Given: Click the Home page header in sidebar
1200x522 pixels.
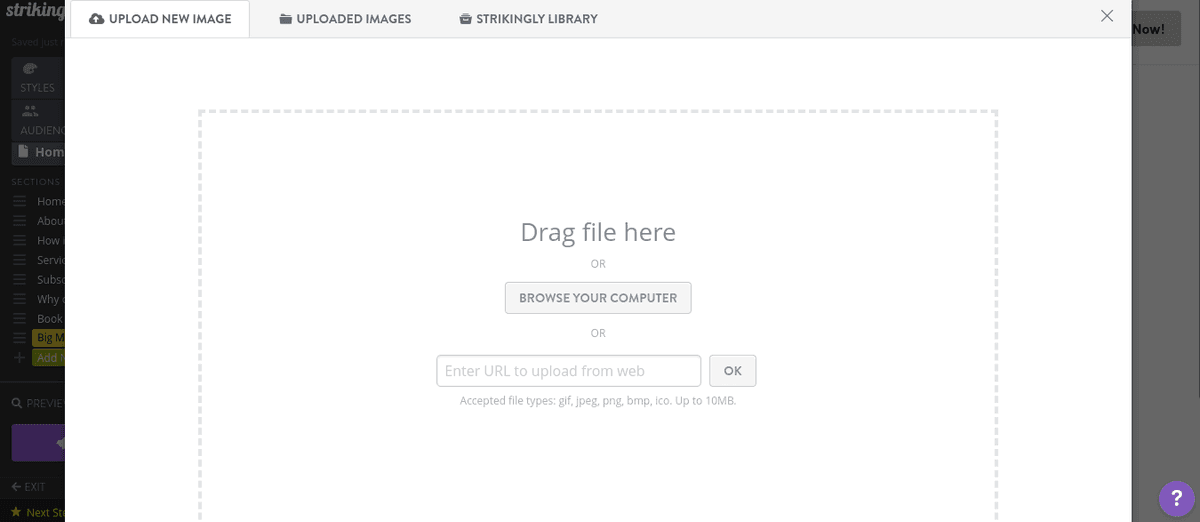Looking at the screenshot, I should (x=38, y=152).
